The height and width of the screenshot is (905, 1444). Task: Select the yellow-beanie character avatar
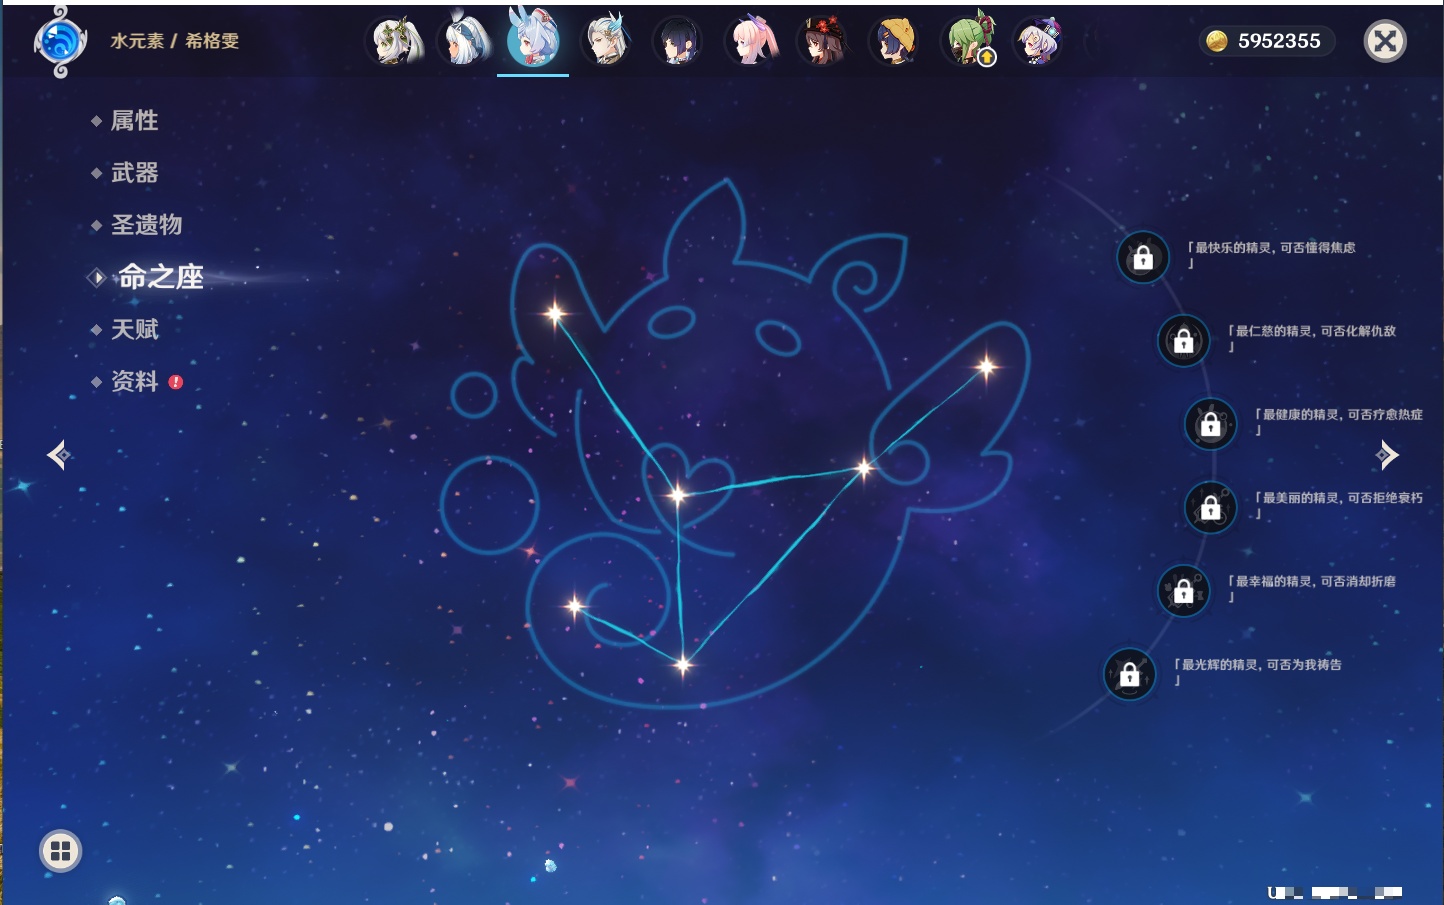tap(894, 41)
